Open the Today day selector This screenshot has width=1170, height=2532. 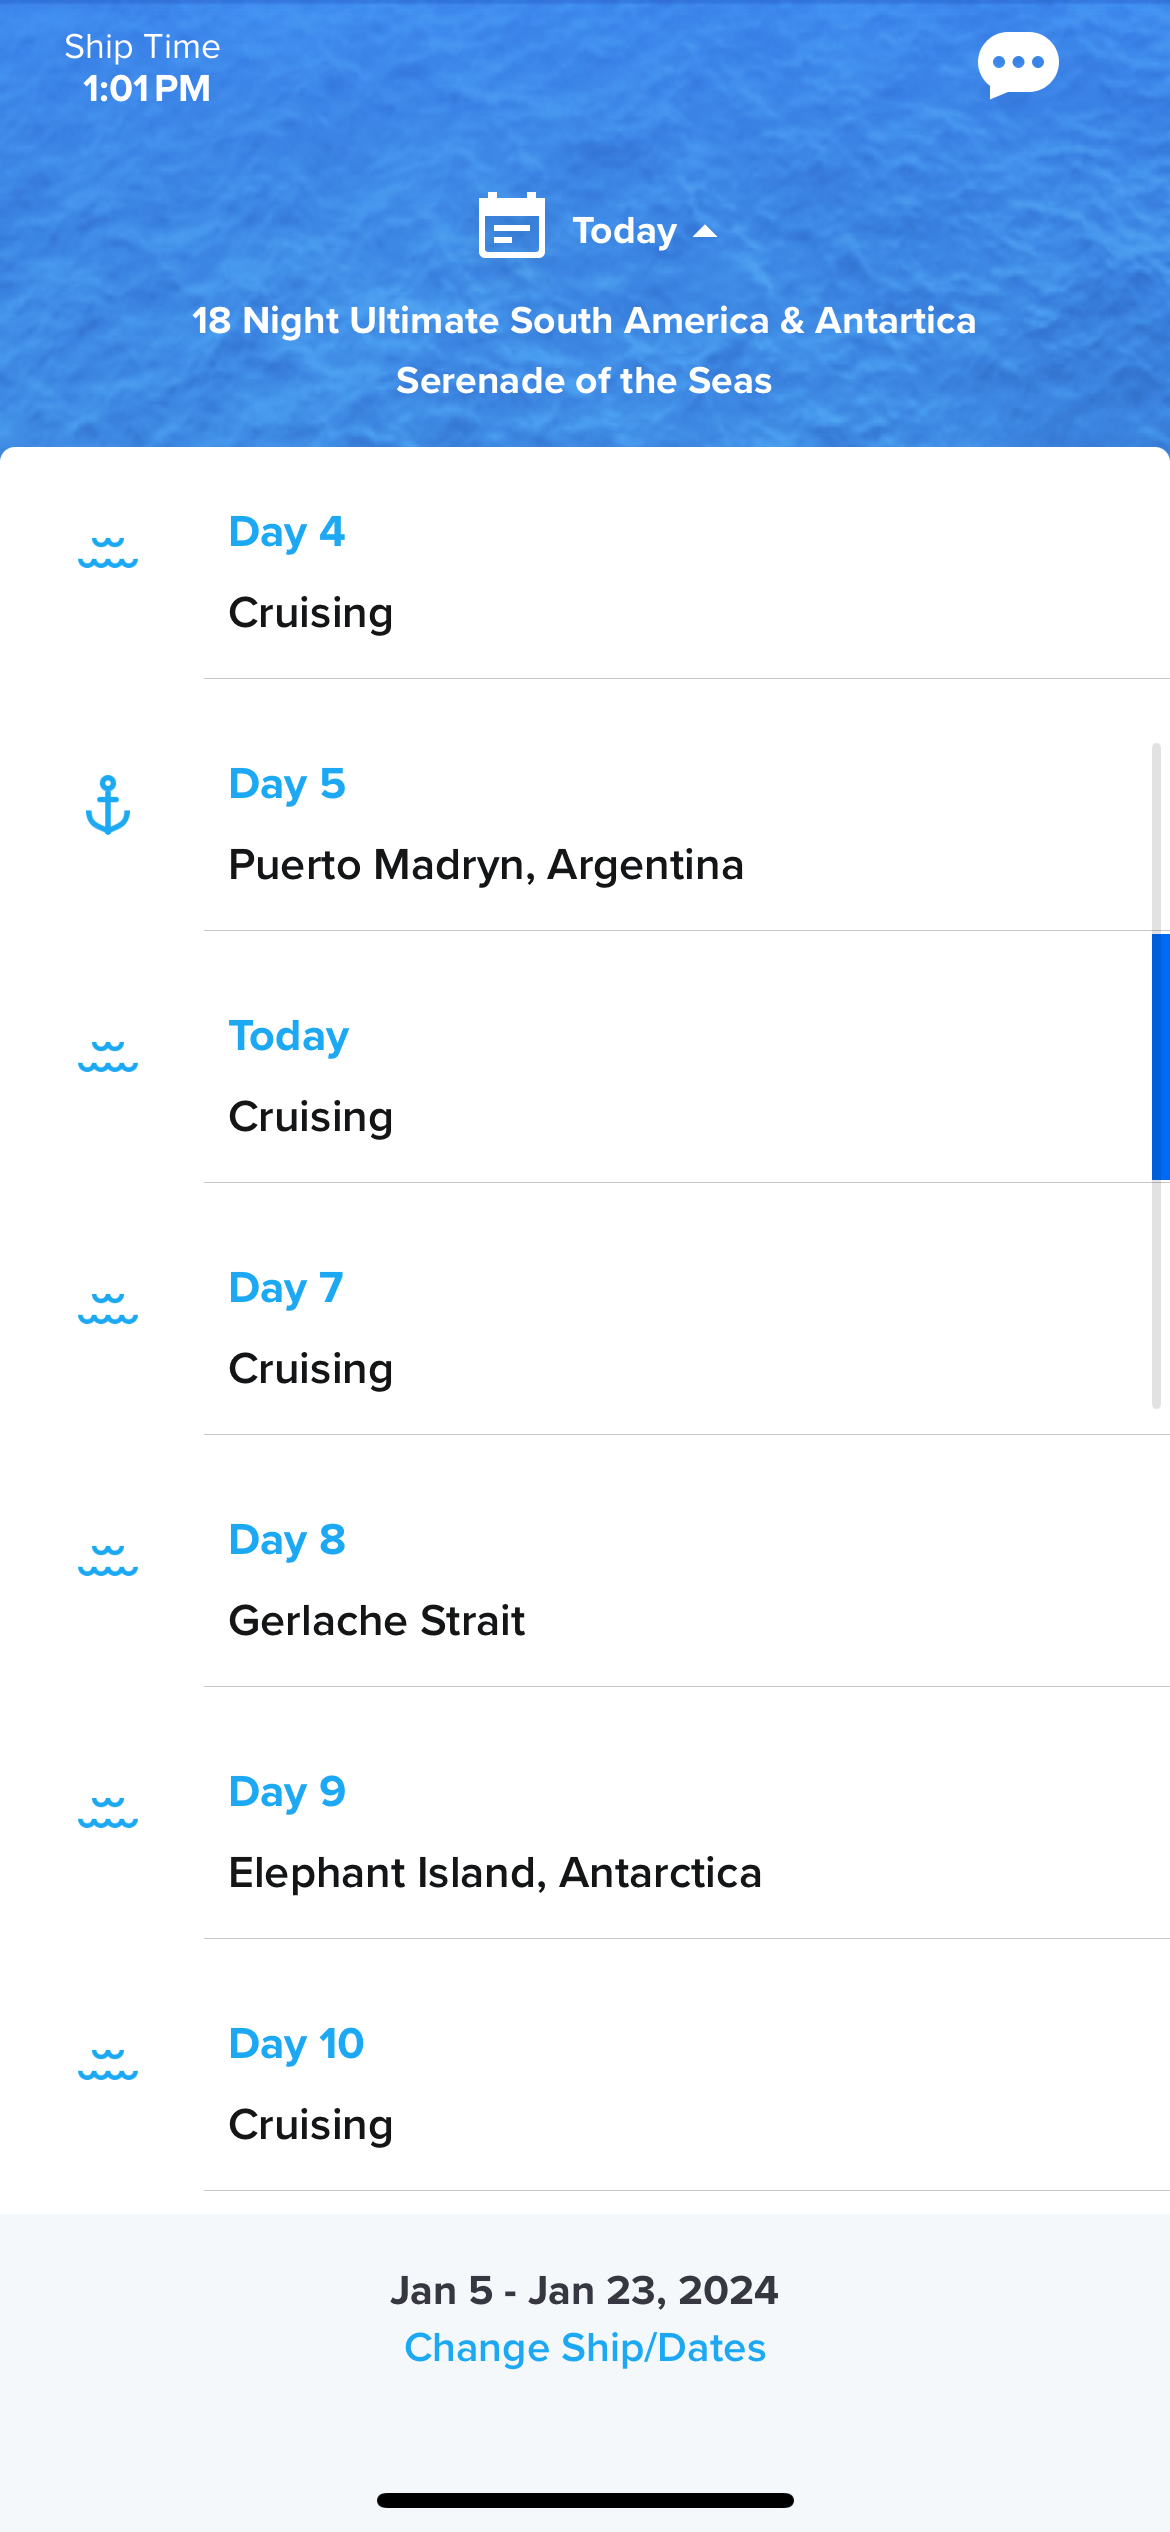(625, 231)
